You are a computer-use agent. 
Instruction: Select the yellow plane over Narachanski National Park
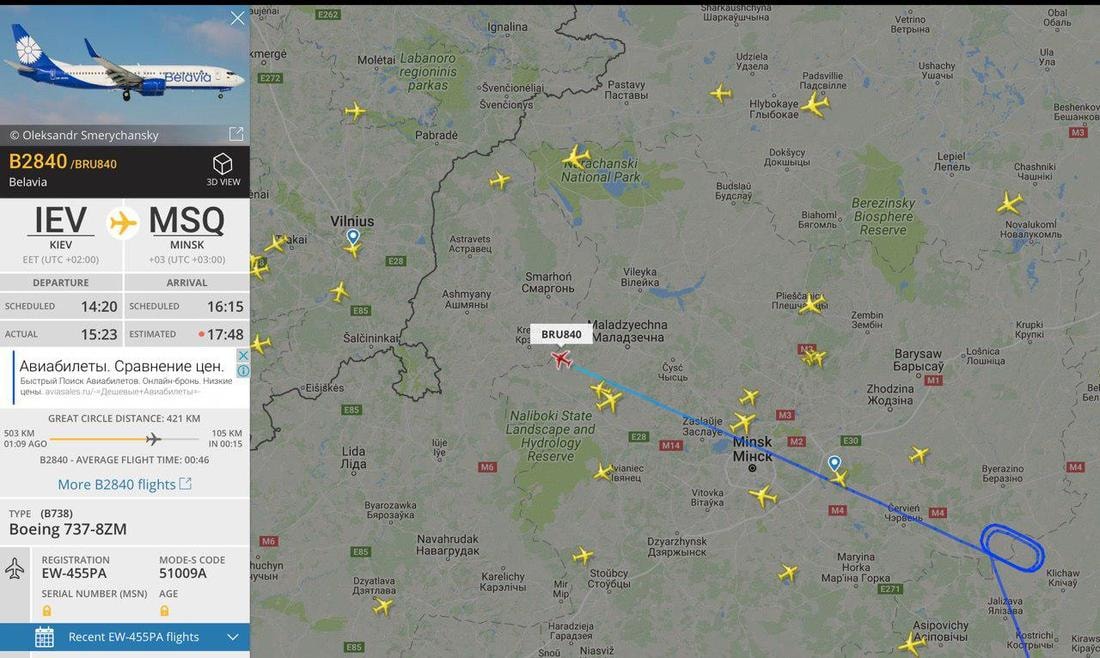click(576, 157)
